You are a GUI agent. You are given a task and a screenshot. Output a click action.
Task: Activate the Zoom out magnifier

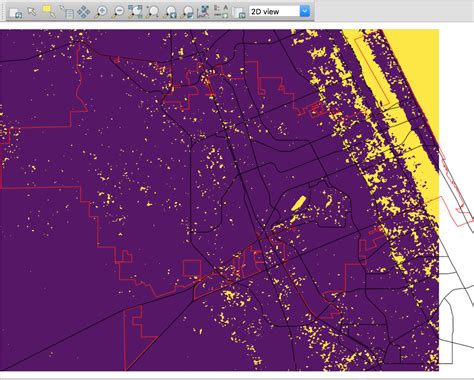coord(118,12)
